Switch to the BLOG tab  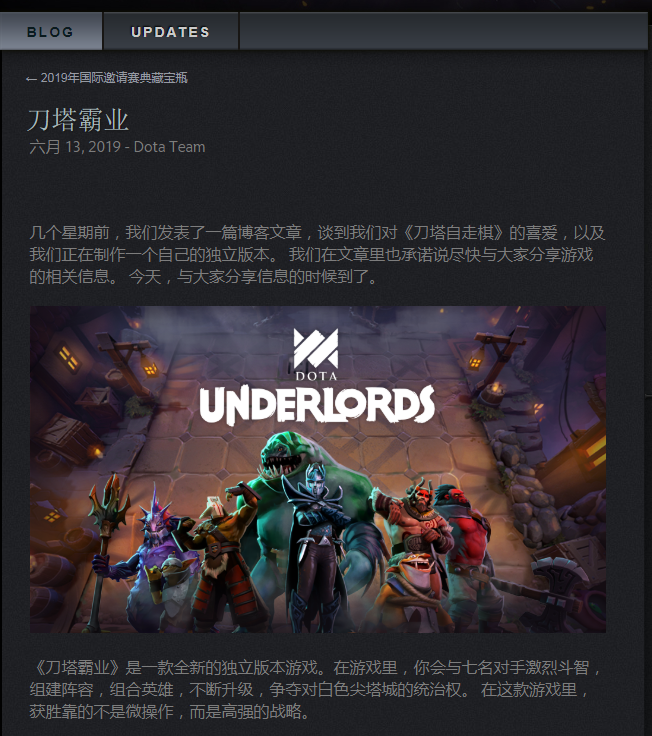pyautogui.click(x=51, y=31)
